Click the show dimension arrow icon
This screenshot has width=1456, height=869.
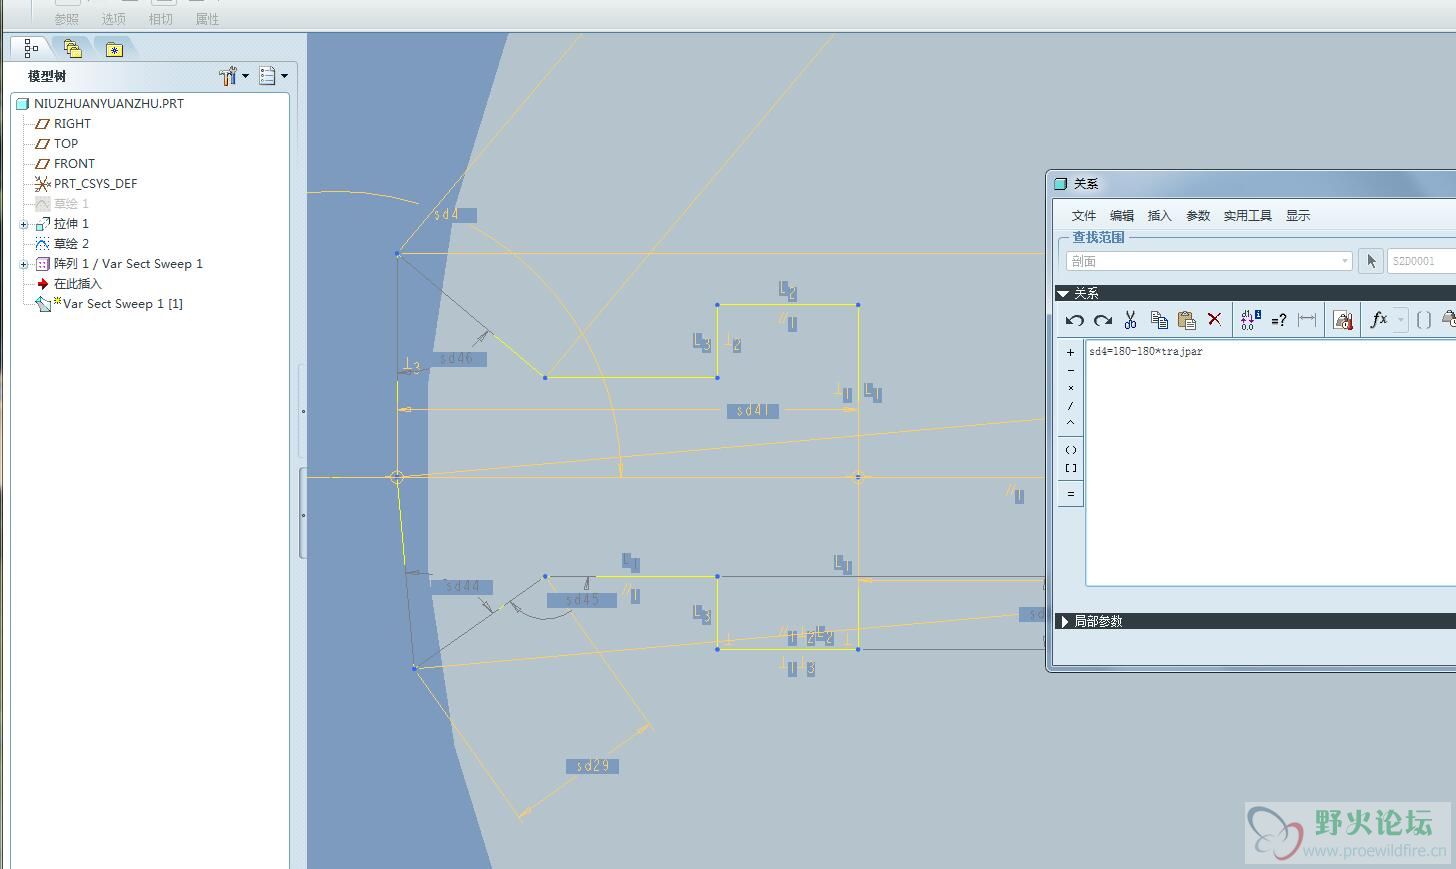[1307, 320]
